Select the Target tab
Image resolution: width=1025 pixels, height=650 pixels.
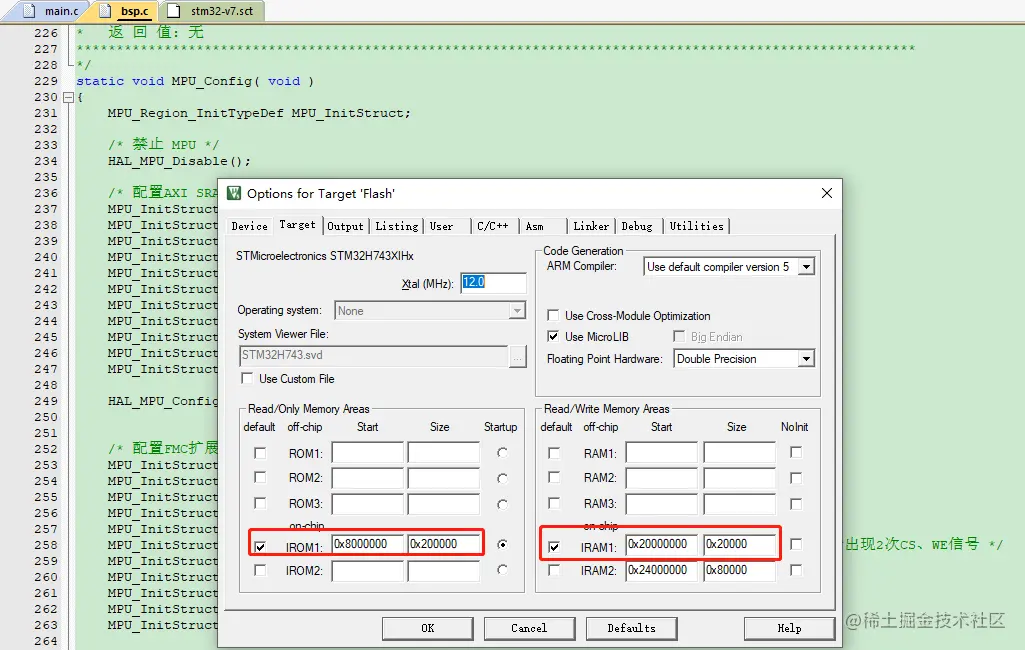click(297, 225)
